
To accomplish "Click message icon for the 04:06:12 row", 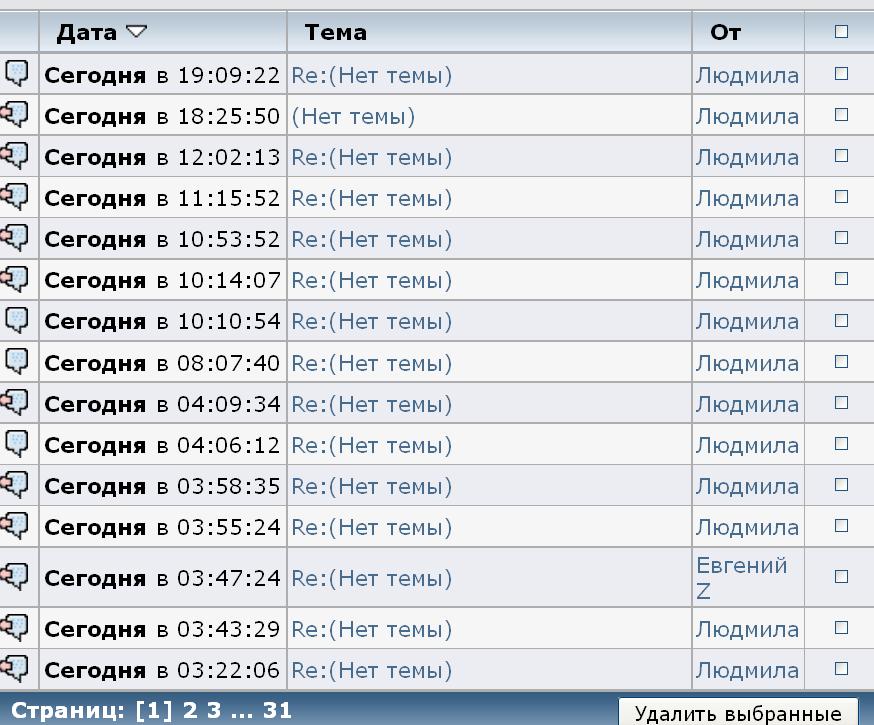I will 17,444.
